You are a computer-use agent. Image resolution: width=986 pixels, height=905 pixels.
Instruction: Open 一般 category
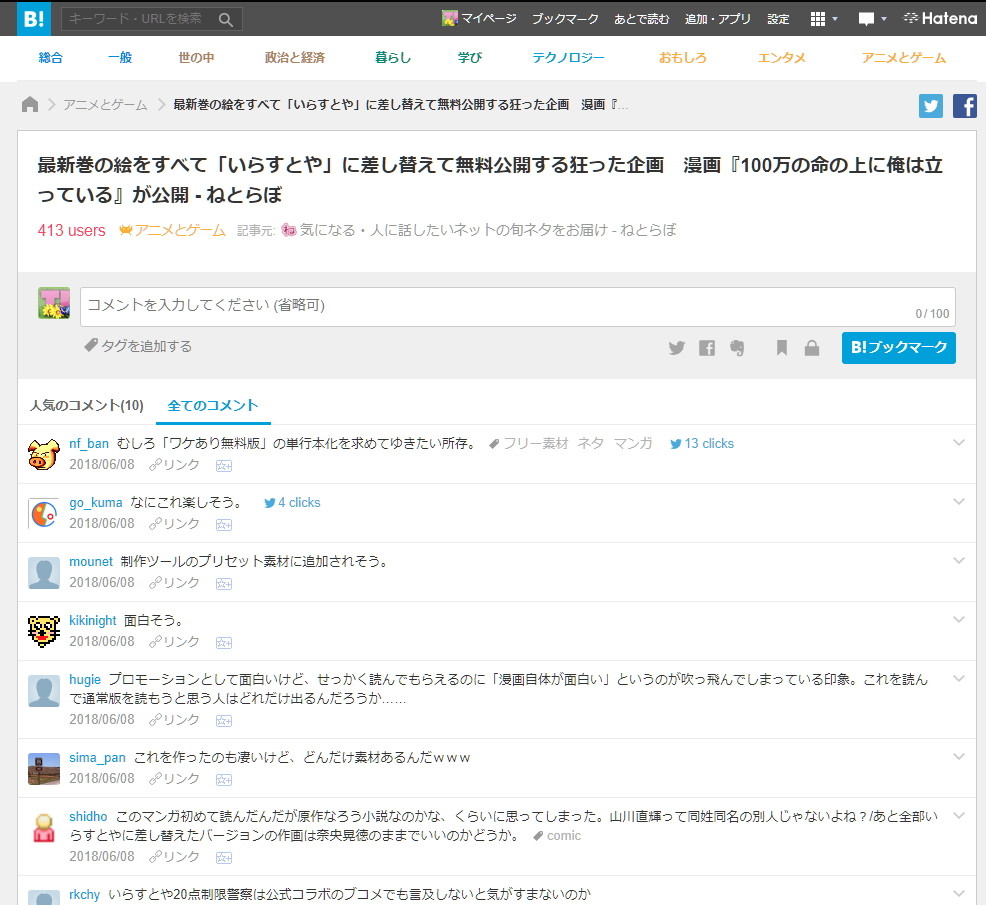pyautogui.click(x=120, y=58)
